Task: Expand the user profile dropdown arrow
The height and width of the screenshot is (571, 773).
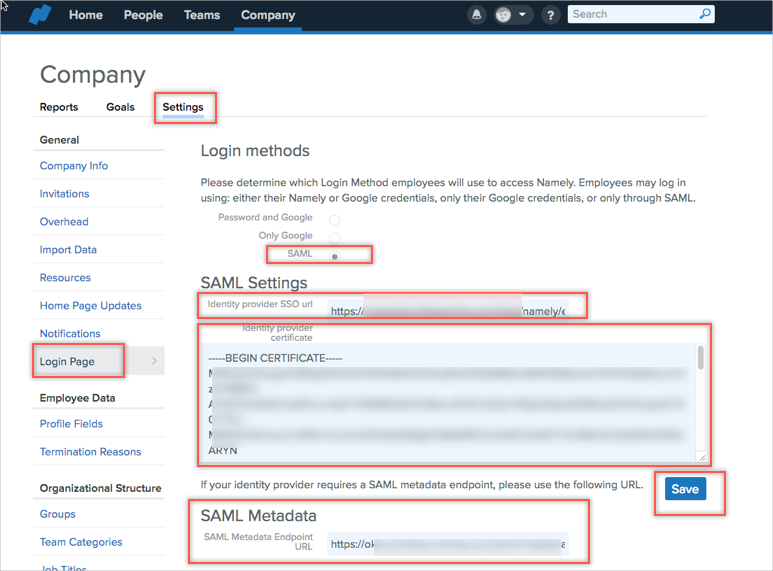Action: pos(523,15)
